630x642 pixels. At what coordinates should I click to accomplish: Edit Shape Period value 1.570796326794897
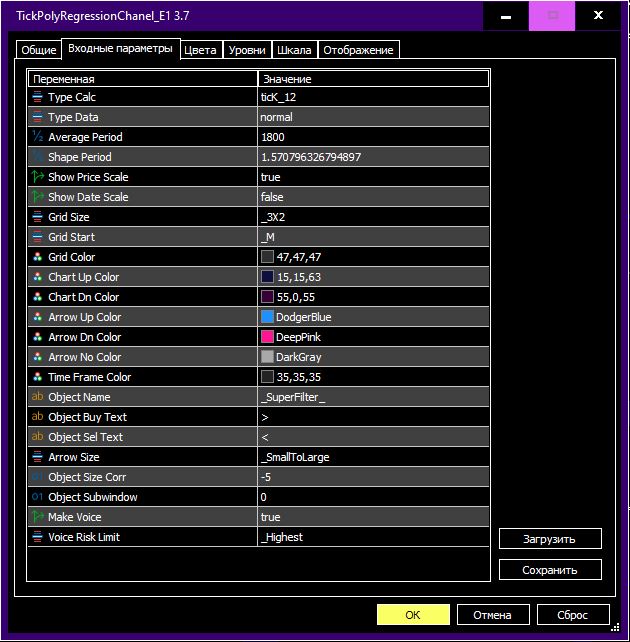[373, 157]
